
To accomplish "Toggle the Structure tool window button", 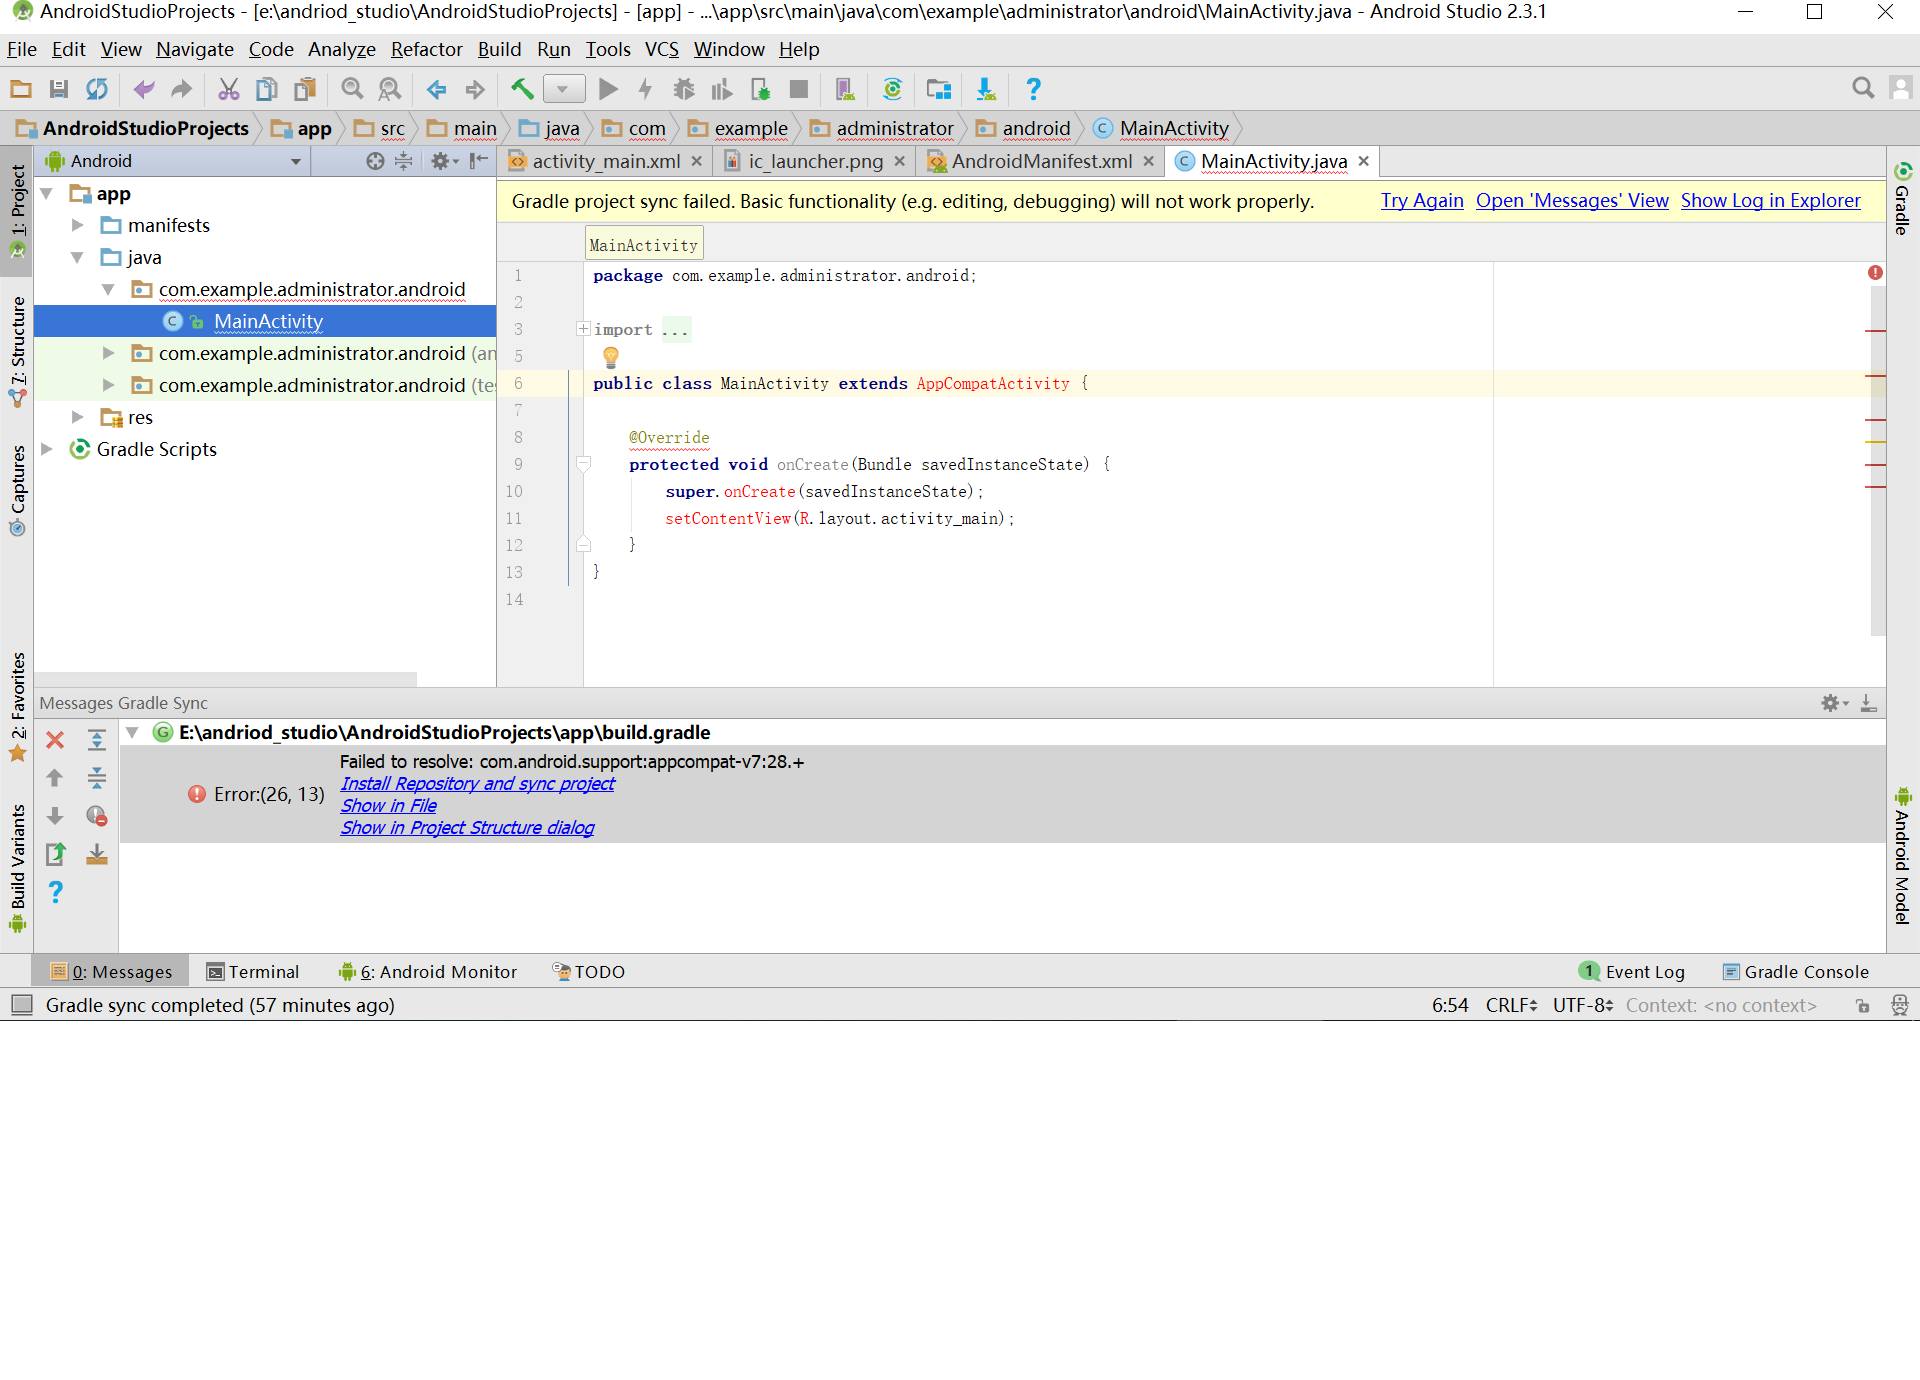I will (x=17, y=351).
